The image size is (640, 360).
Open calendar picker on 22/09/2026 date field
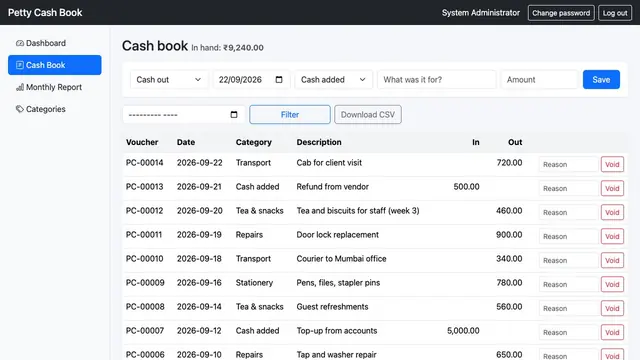tap(279, 80)
